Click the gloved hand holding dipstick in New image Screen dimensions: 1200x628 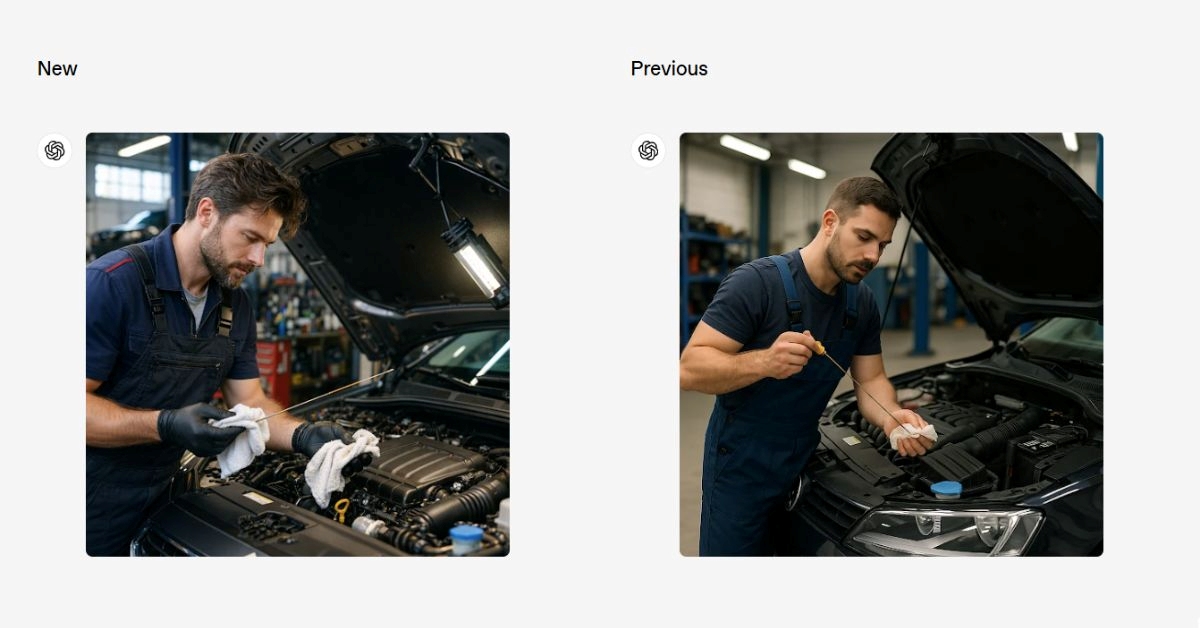200,429
